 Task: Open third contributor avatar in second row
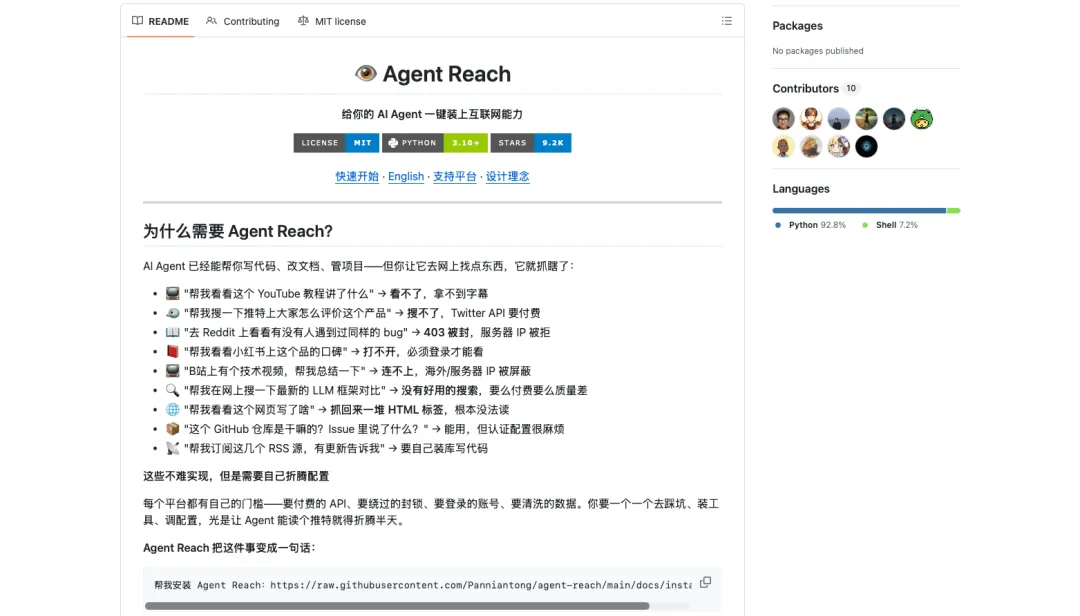click(838, 146)
